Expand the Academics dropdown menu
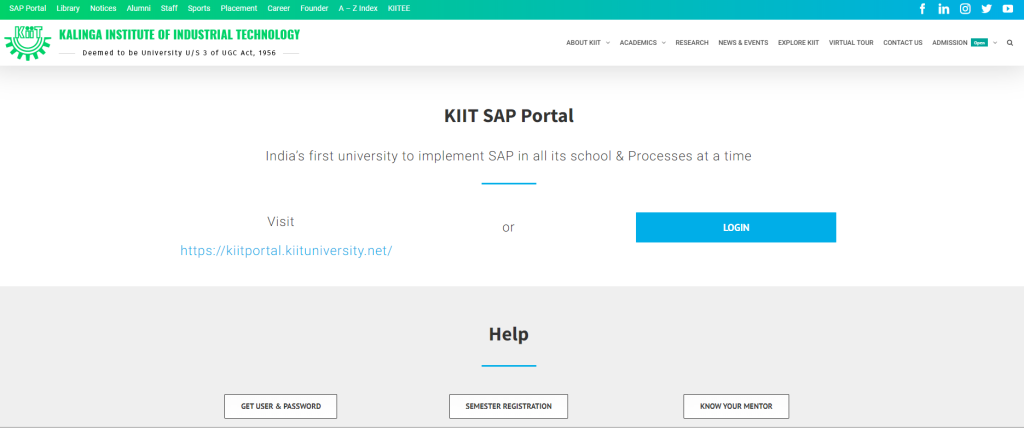The height and width of the screenshot is (428, 1024). 643,42
